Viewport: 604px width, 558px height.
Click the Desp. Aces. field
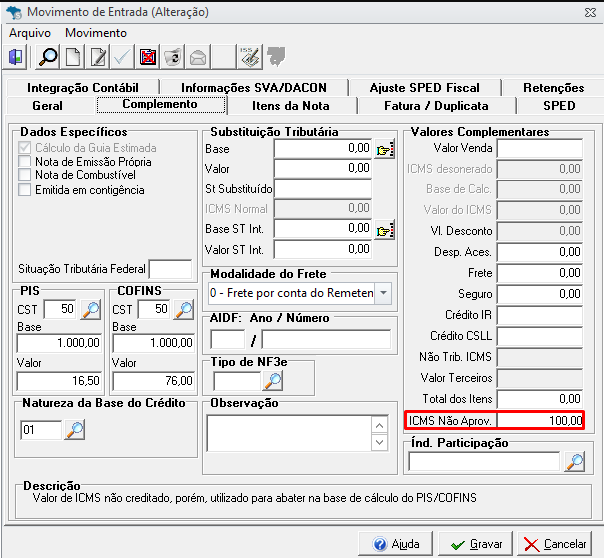tap(540, 252)
